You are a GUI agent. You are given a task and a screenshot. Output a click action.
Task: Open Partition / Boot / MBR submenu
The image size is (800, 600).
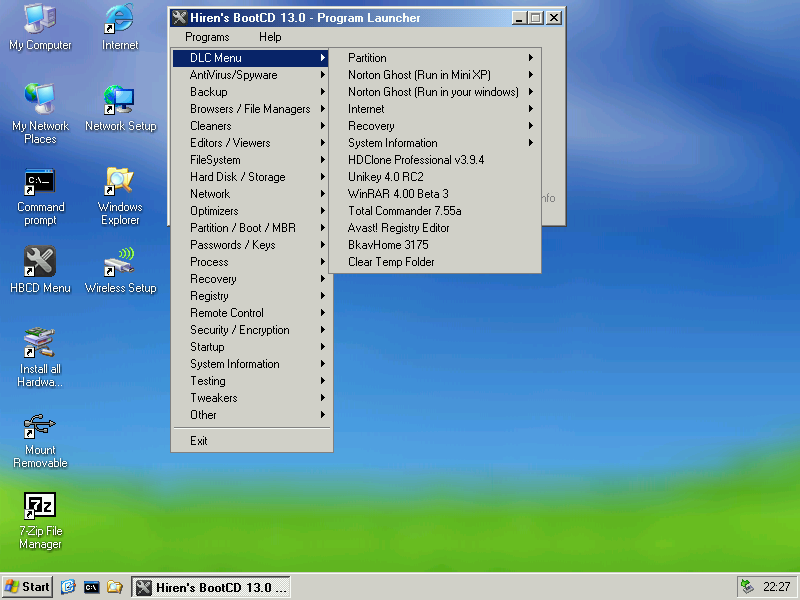pyautogui.click(x=251, y=228)
